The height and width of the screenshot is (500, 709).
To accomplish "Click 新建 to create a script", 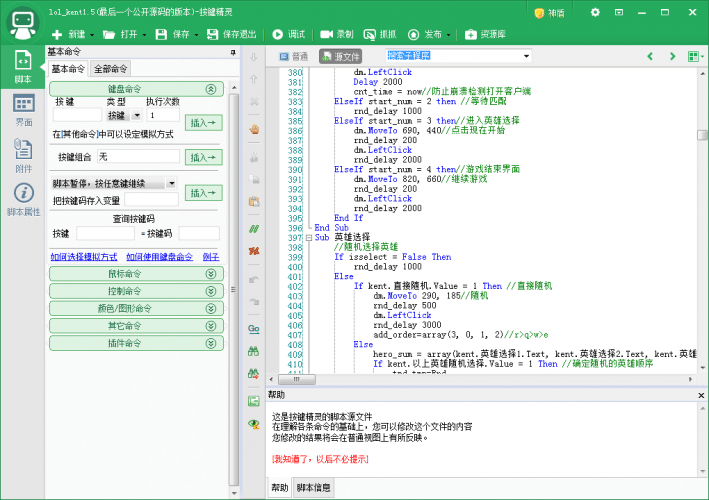I will pyautogui.click(x=68, y=34).
